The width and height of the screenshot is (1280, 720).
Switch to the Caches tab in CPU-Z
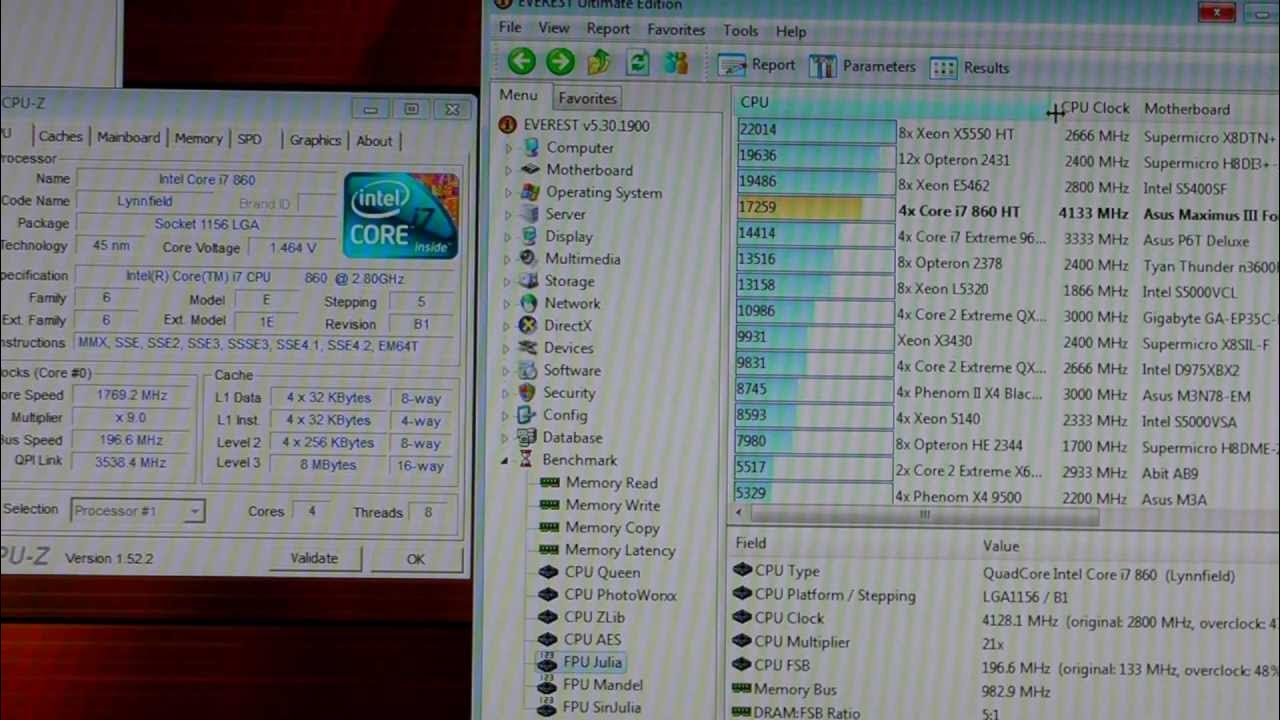[x=60, y=136]
